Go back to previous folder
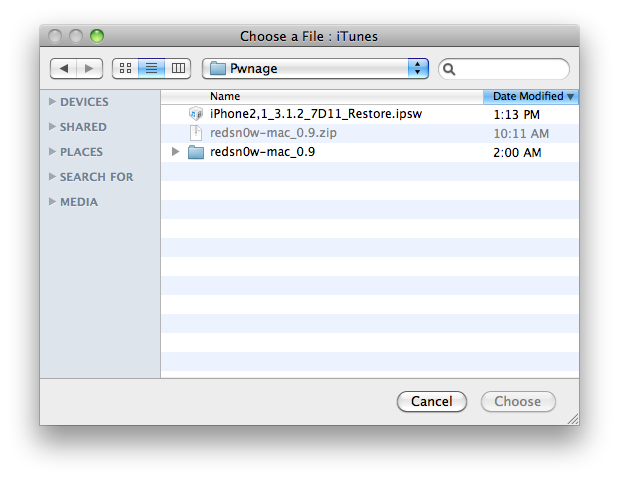 coord(64,68)
